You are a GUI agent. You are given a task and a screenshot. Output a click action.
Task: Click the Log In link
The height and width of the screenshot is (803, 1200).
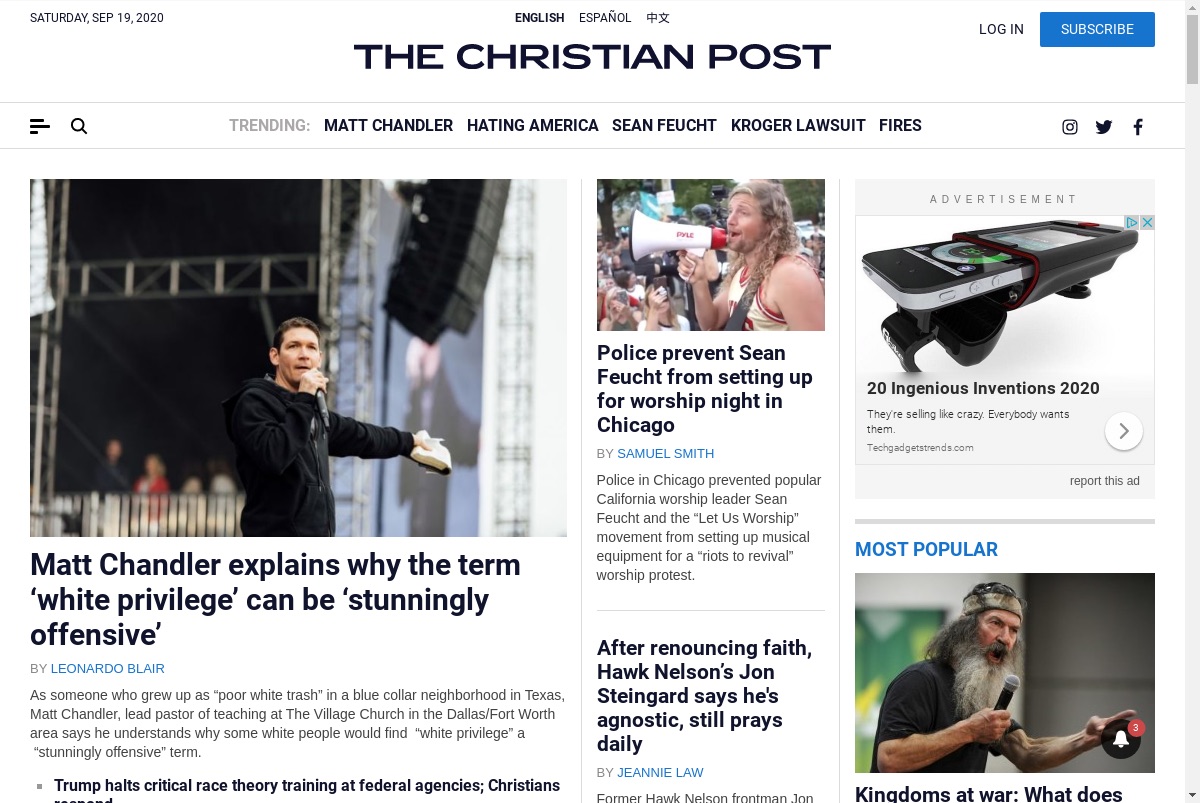coord(1001,29)
